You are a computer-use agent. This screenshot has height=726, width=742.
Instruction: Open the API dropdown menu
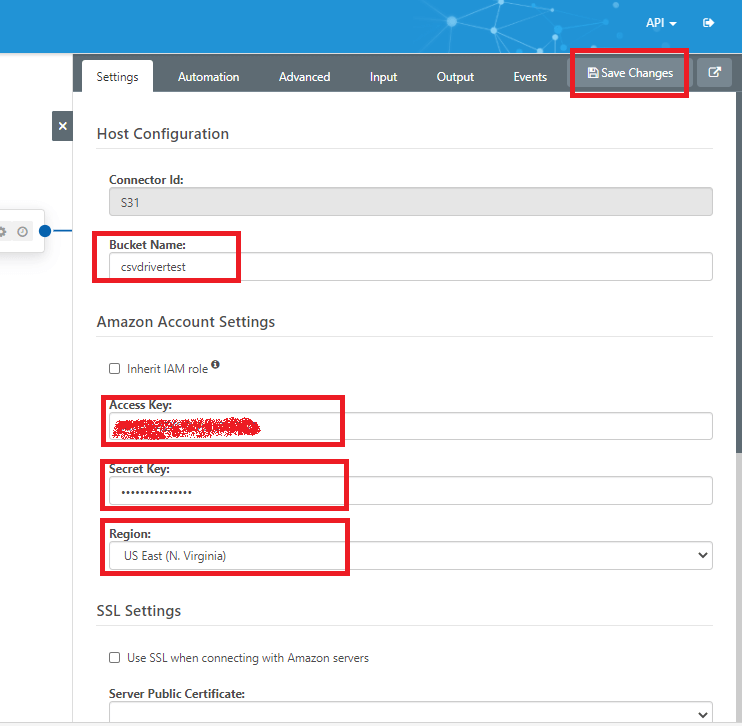coord(661,22)
